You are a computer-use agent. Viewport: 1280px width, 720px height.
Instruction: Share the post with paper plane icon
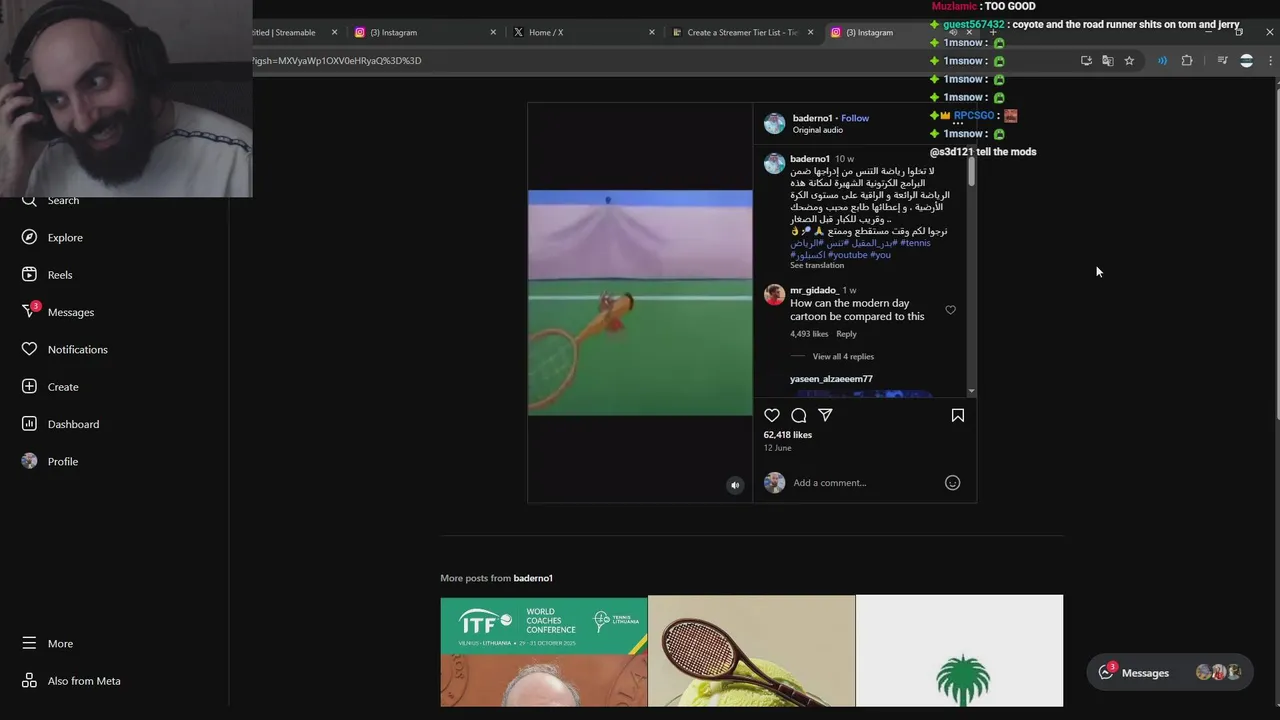pyautogui.click(x=825, y=415)
